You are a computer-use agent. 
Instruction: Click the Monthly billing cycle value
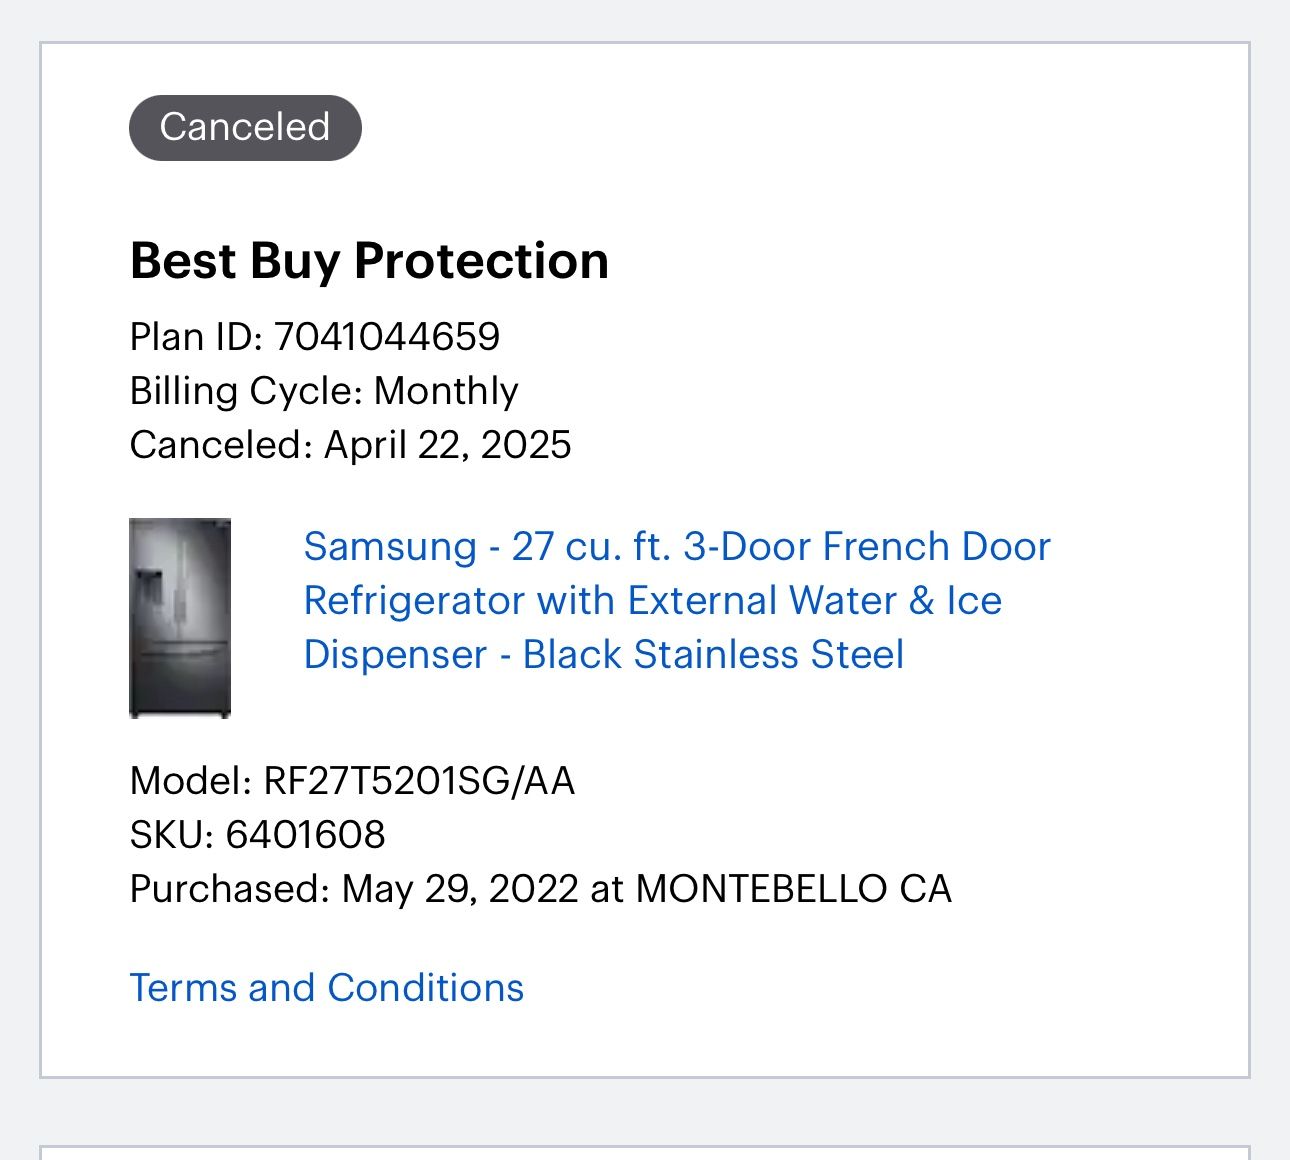tap(446, 391)
